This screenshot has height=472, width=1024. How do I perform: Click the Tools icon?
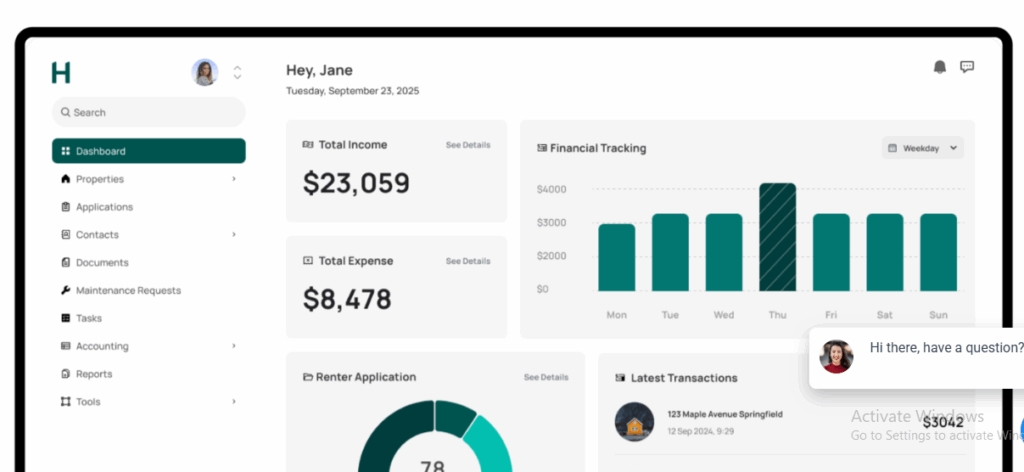click(65, 401)
